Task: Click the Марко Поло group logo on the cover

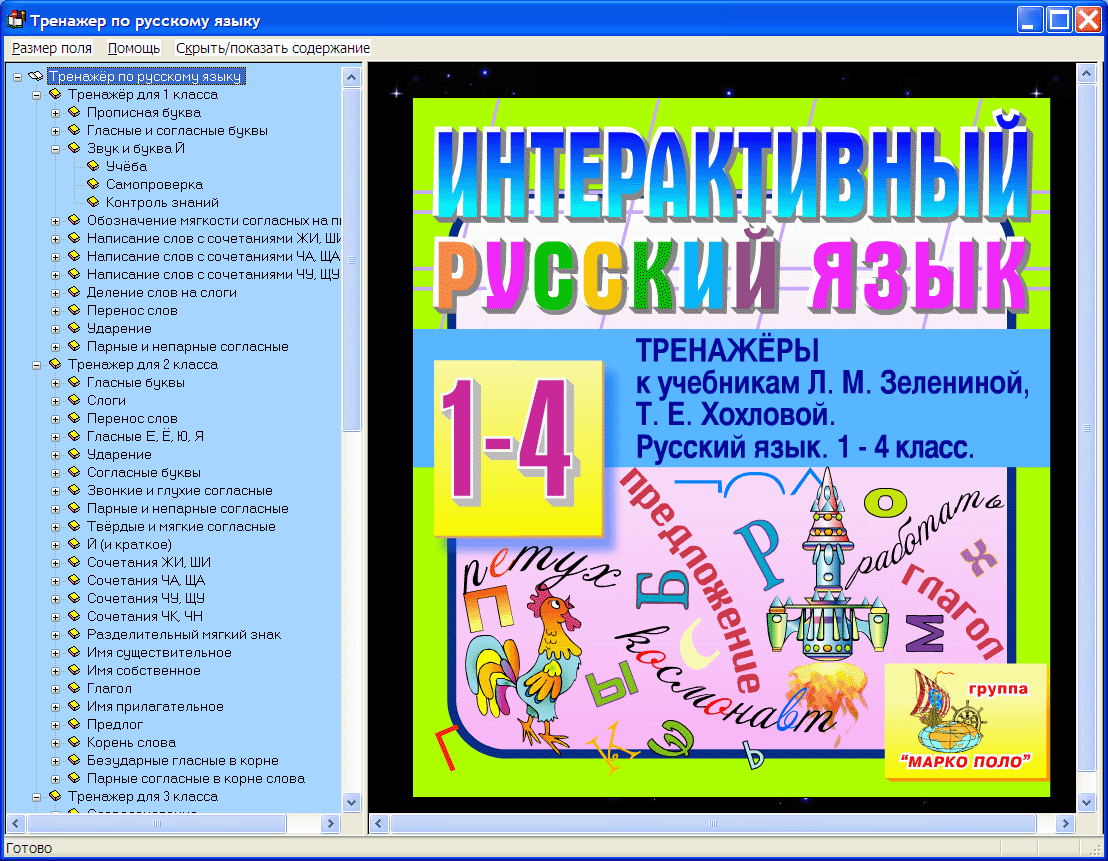Action: tap(965, 722)
